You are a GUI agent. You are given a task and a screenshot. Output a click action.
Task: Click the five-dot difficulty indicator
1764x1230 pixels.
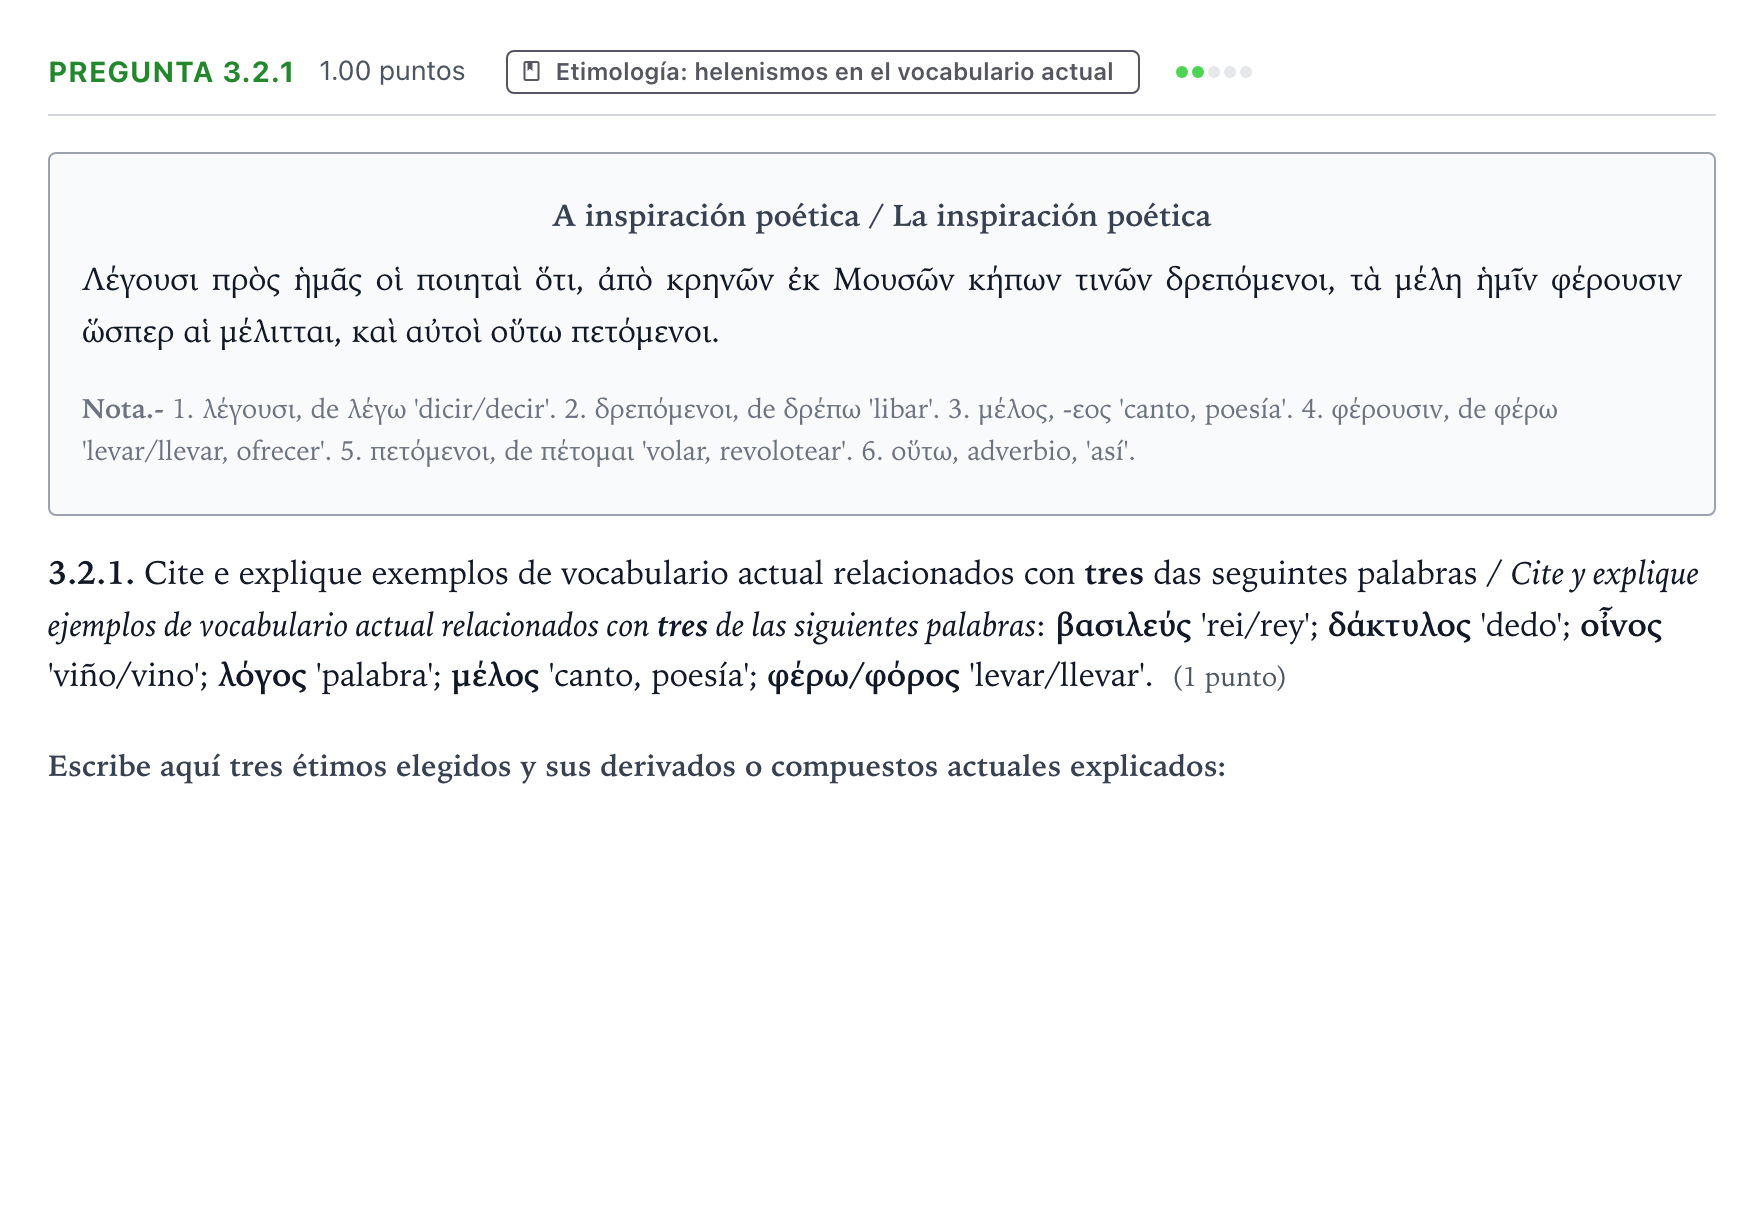click(1214, 72)
